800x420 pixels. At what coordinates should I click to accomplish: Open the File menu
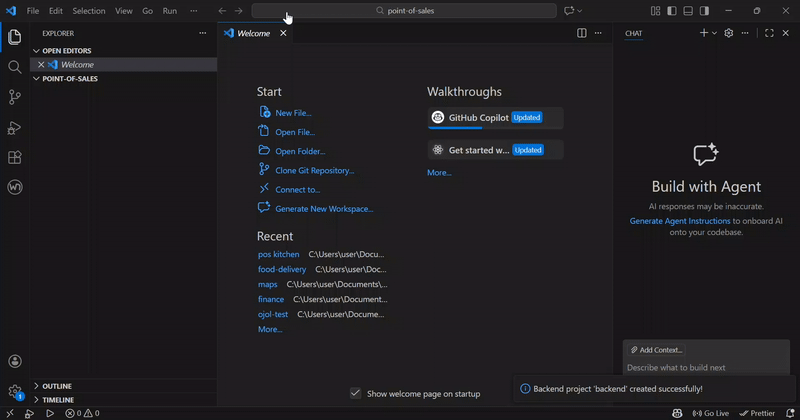tap(33, 11)
